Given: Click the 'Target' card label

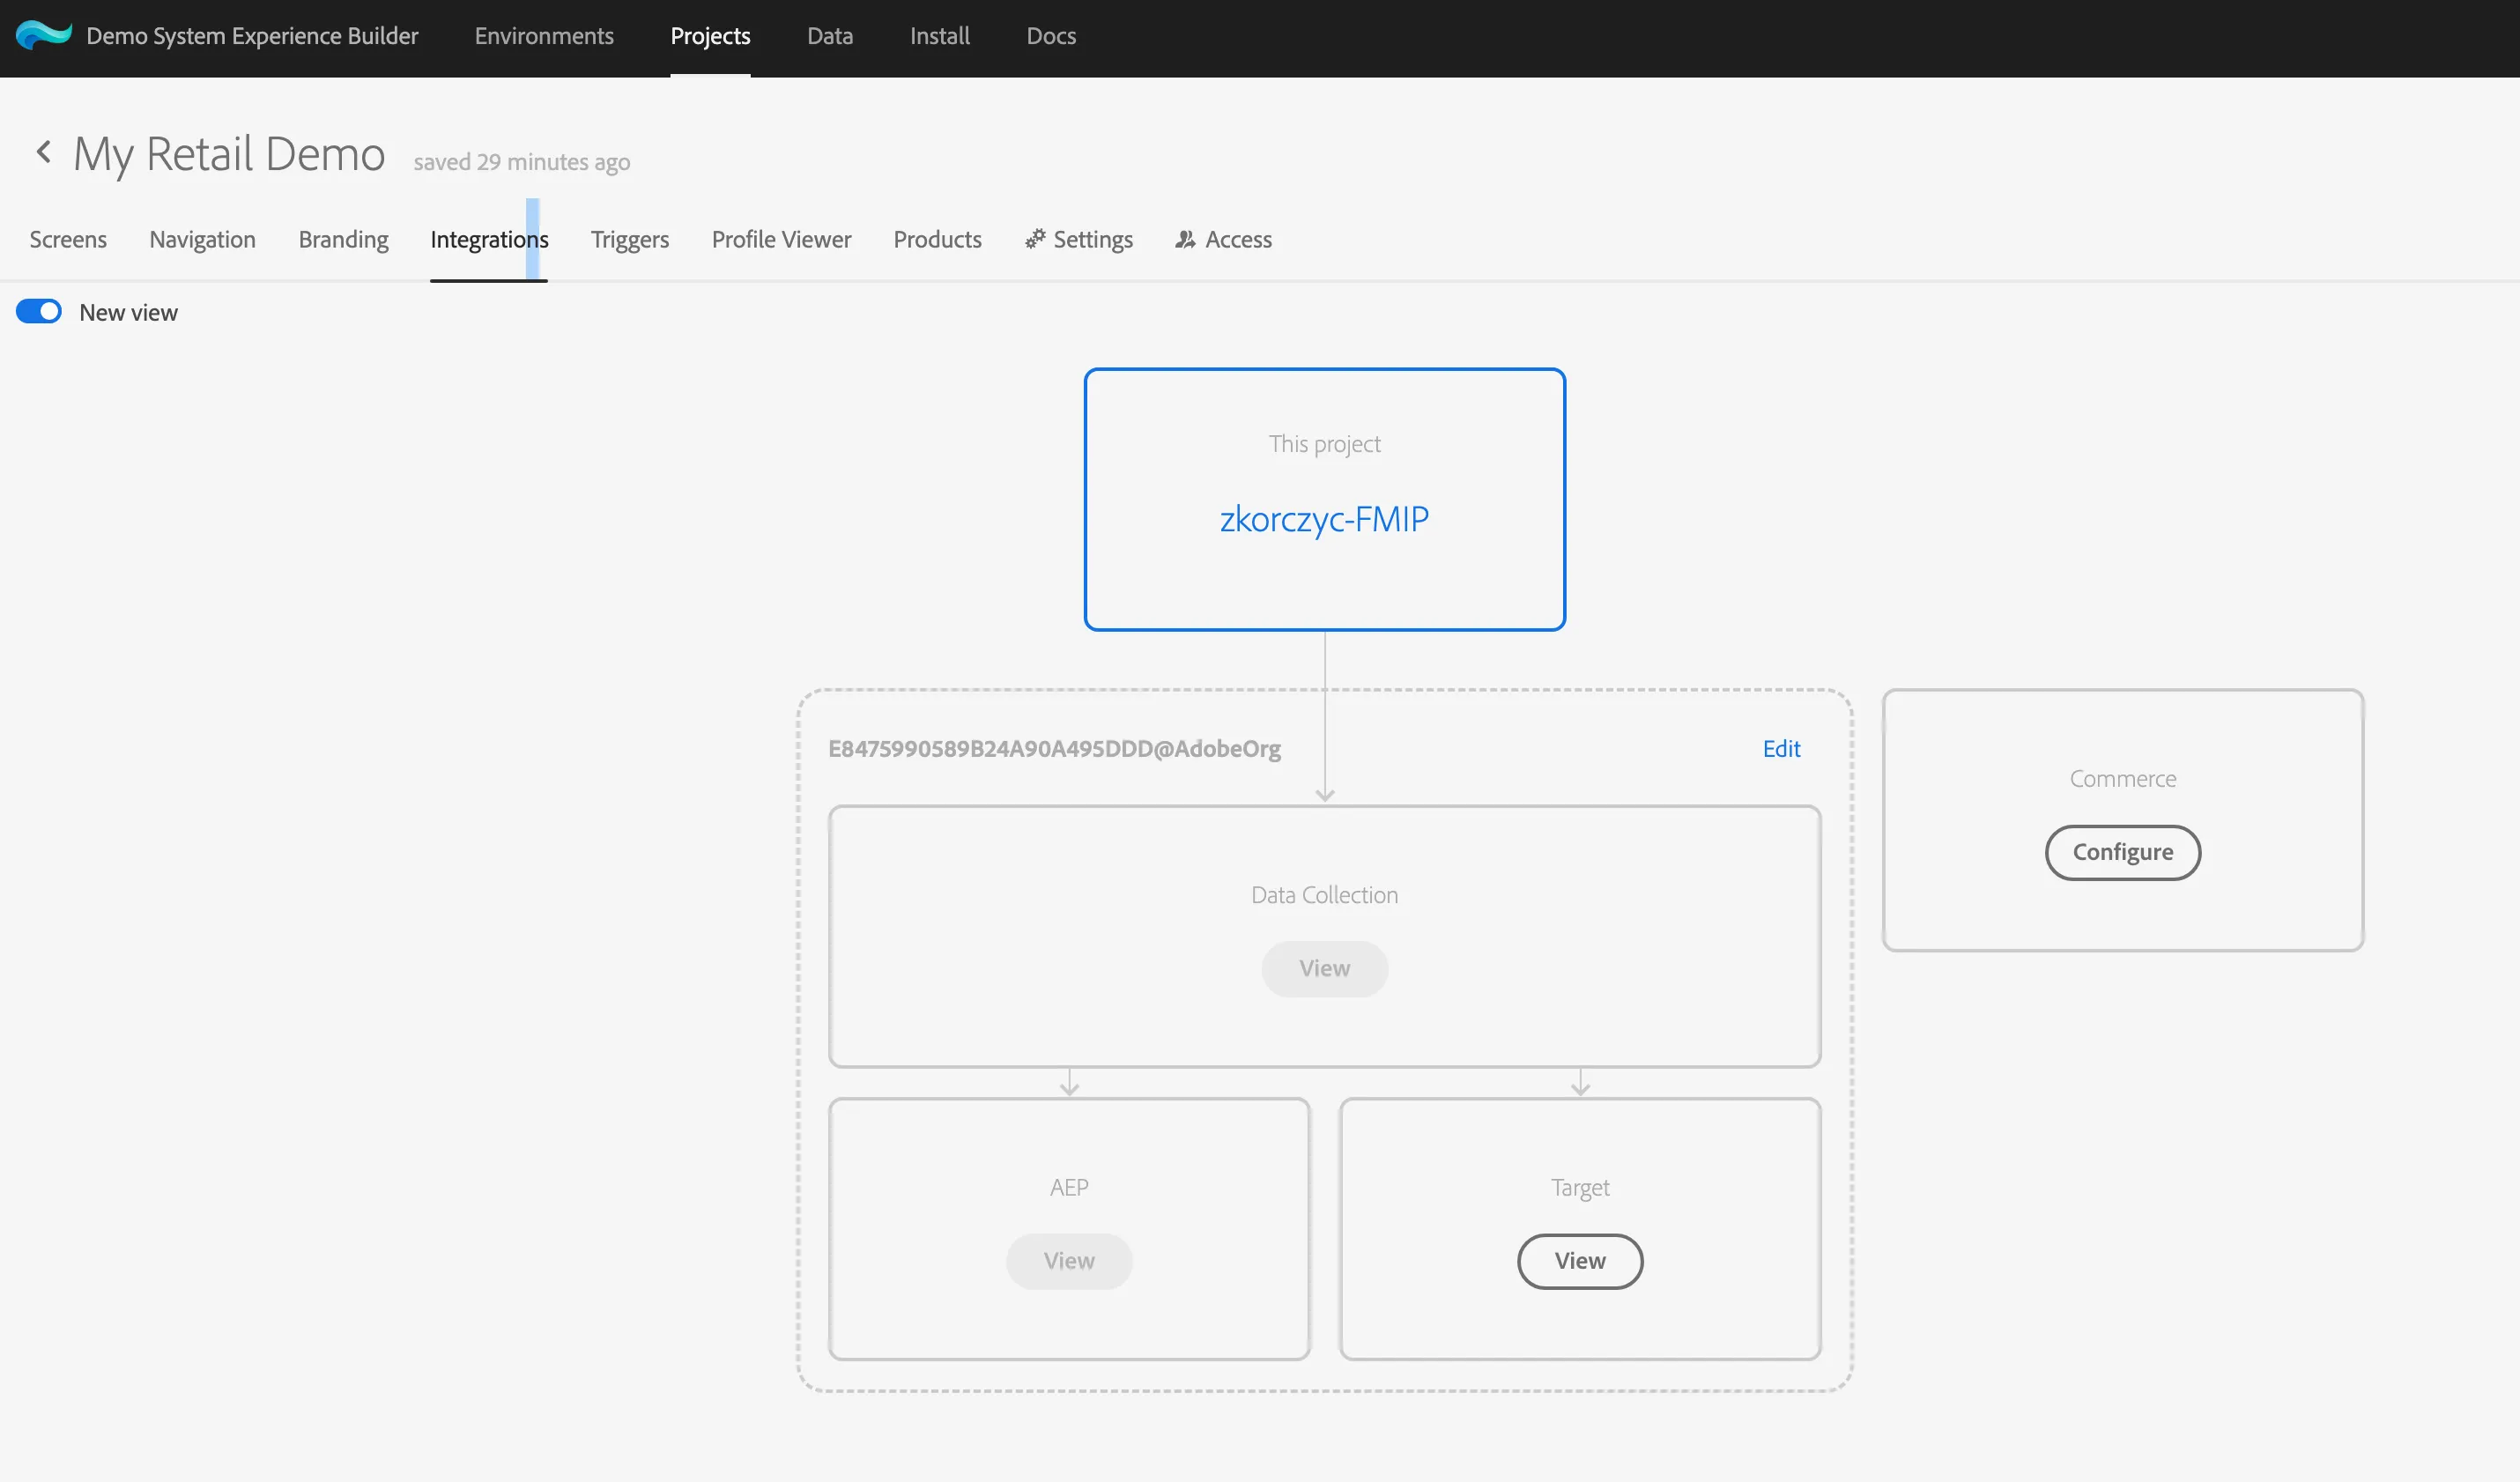Looking at the screenshot, I should [x=1580, y=1188].
